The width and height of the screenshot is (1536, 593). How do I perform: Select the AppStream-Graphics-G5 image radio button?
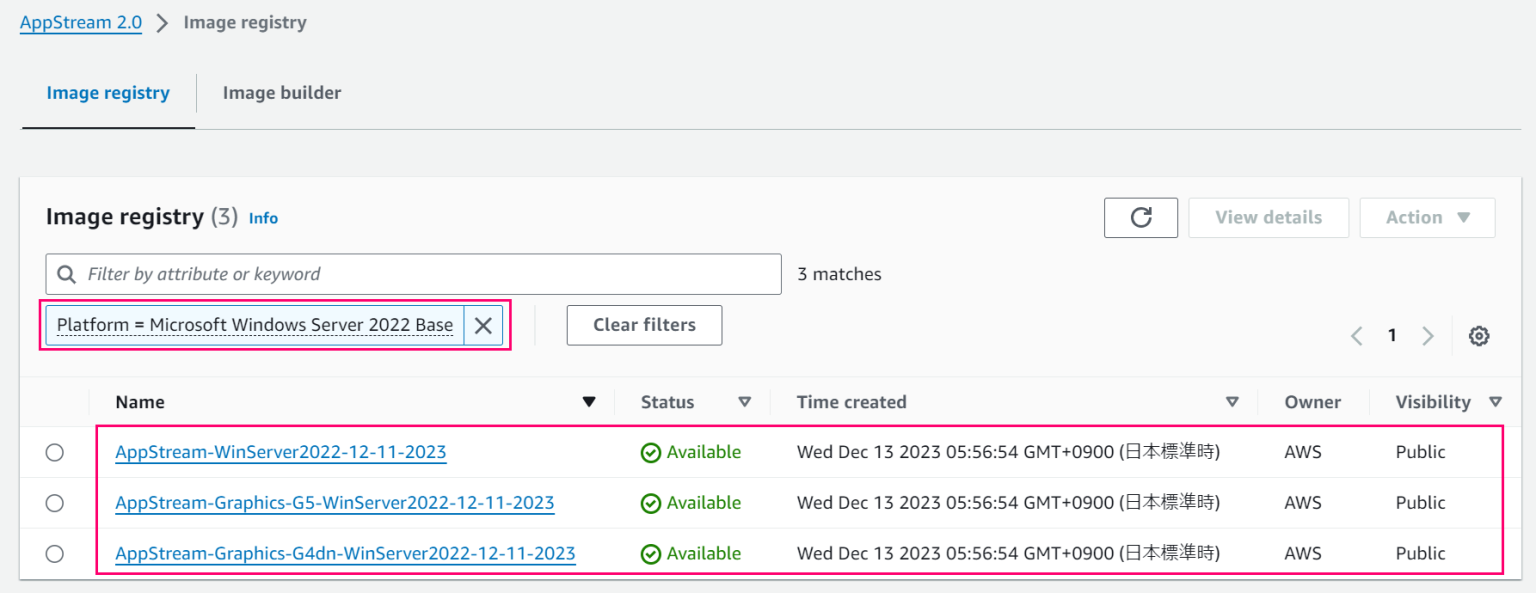coord(55,502)
